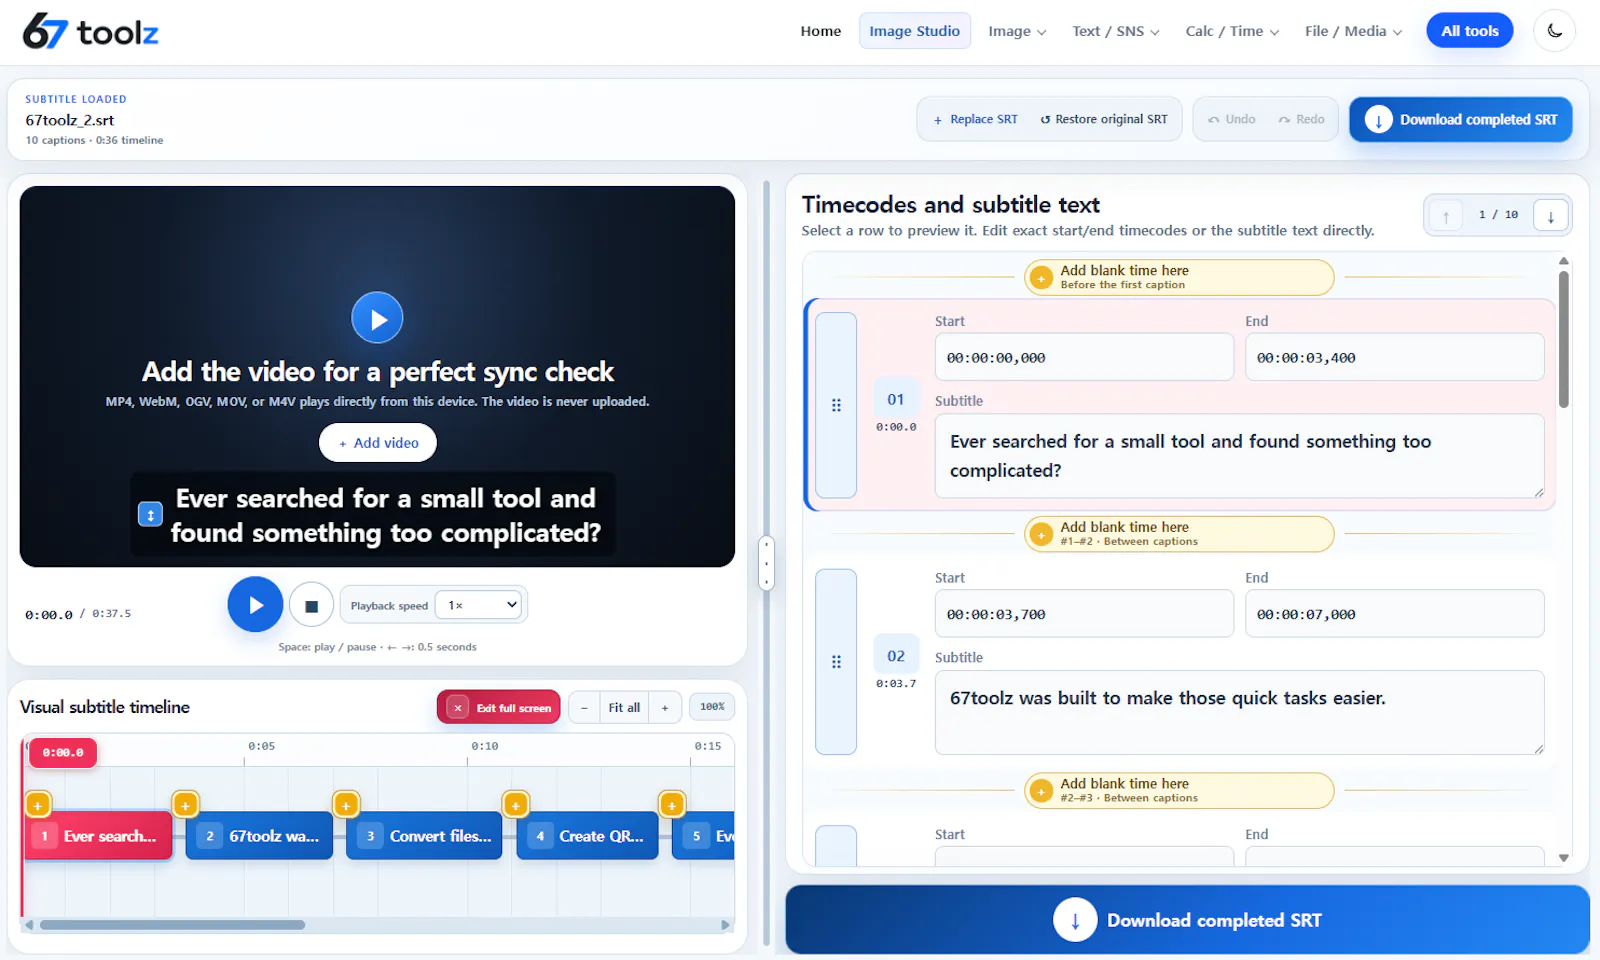Viewport: 1600px width, 960px height.
Task: Click the 100% zoom indicator
Action: point(712,707)
